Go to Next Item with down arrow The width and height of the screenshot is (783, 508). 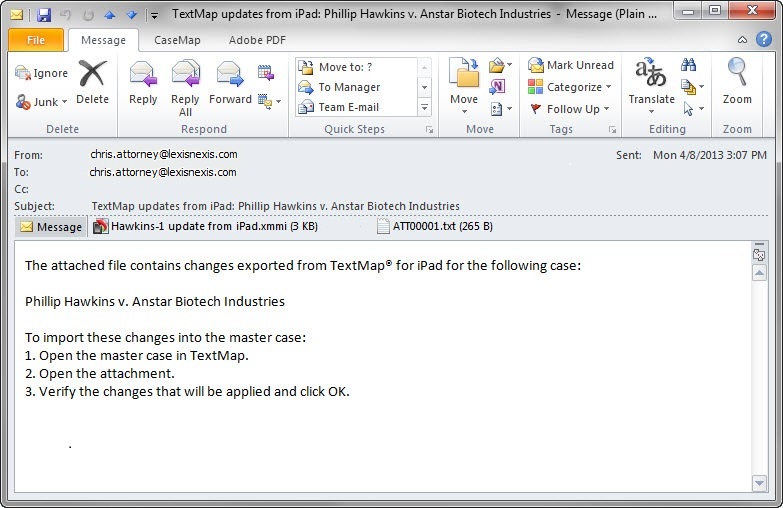(132, 15)
